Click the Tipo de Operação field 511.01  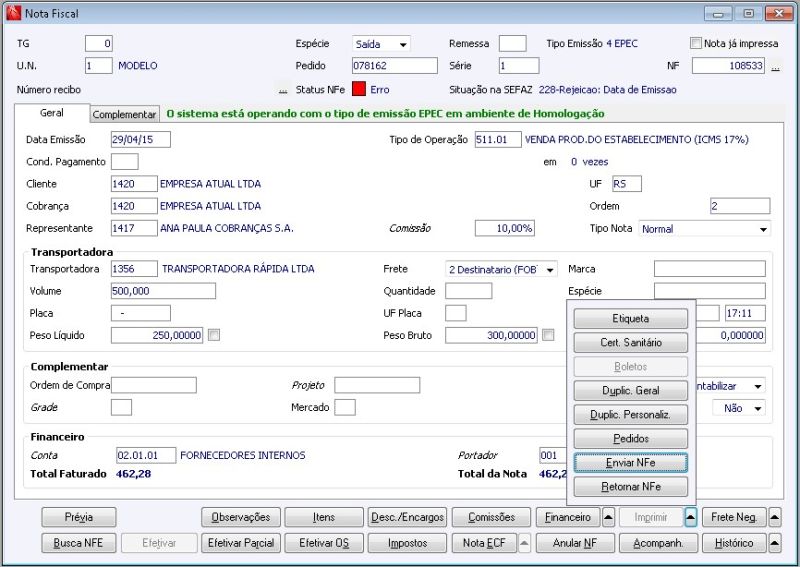coord(498,139)
